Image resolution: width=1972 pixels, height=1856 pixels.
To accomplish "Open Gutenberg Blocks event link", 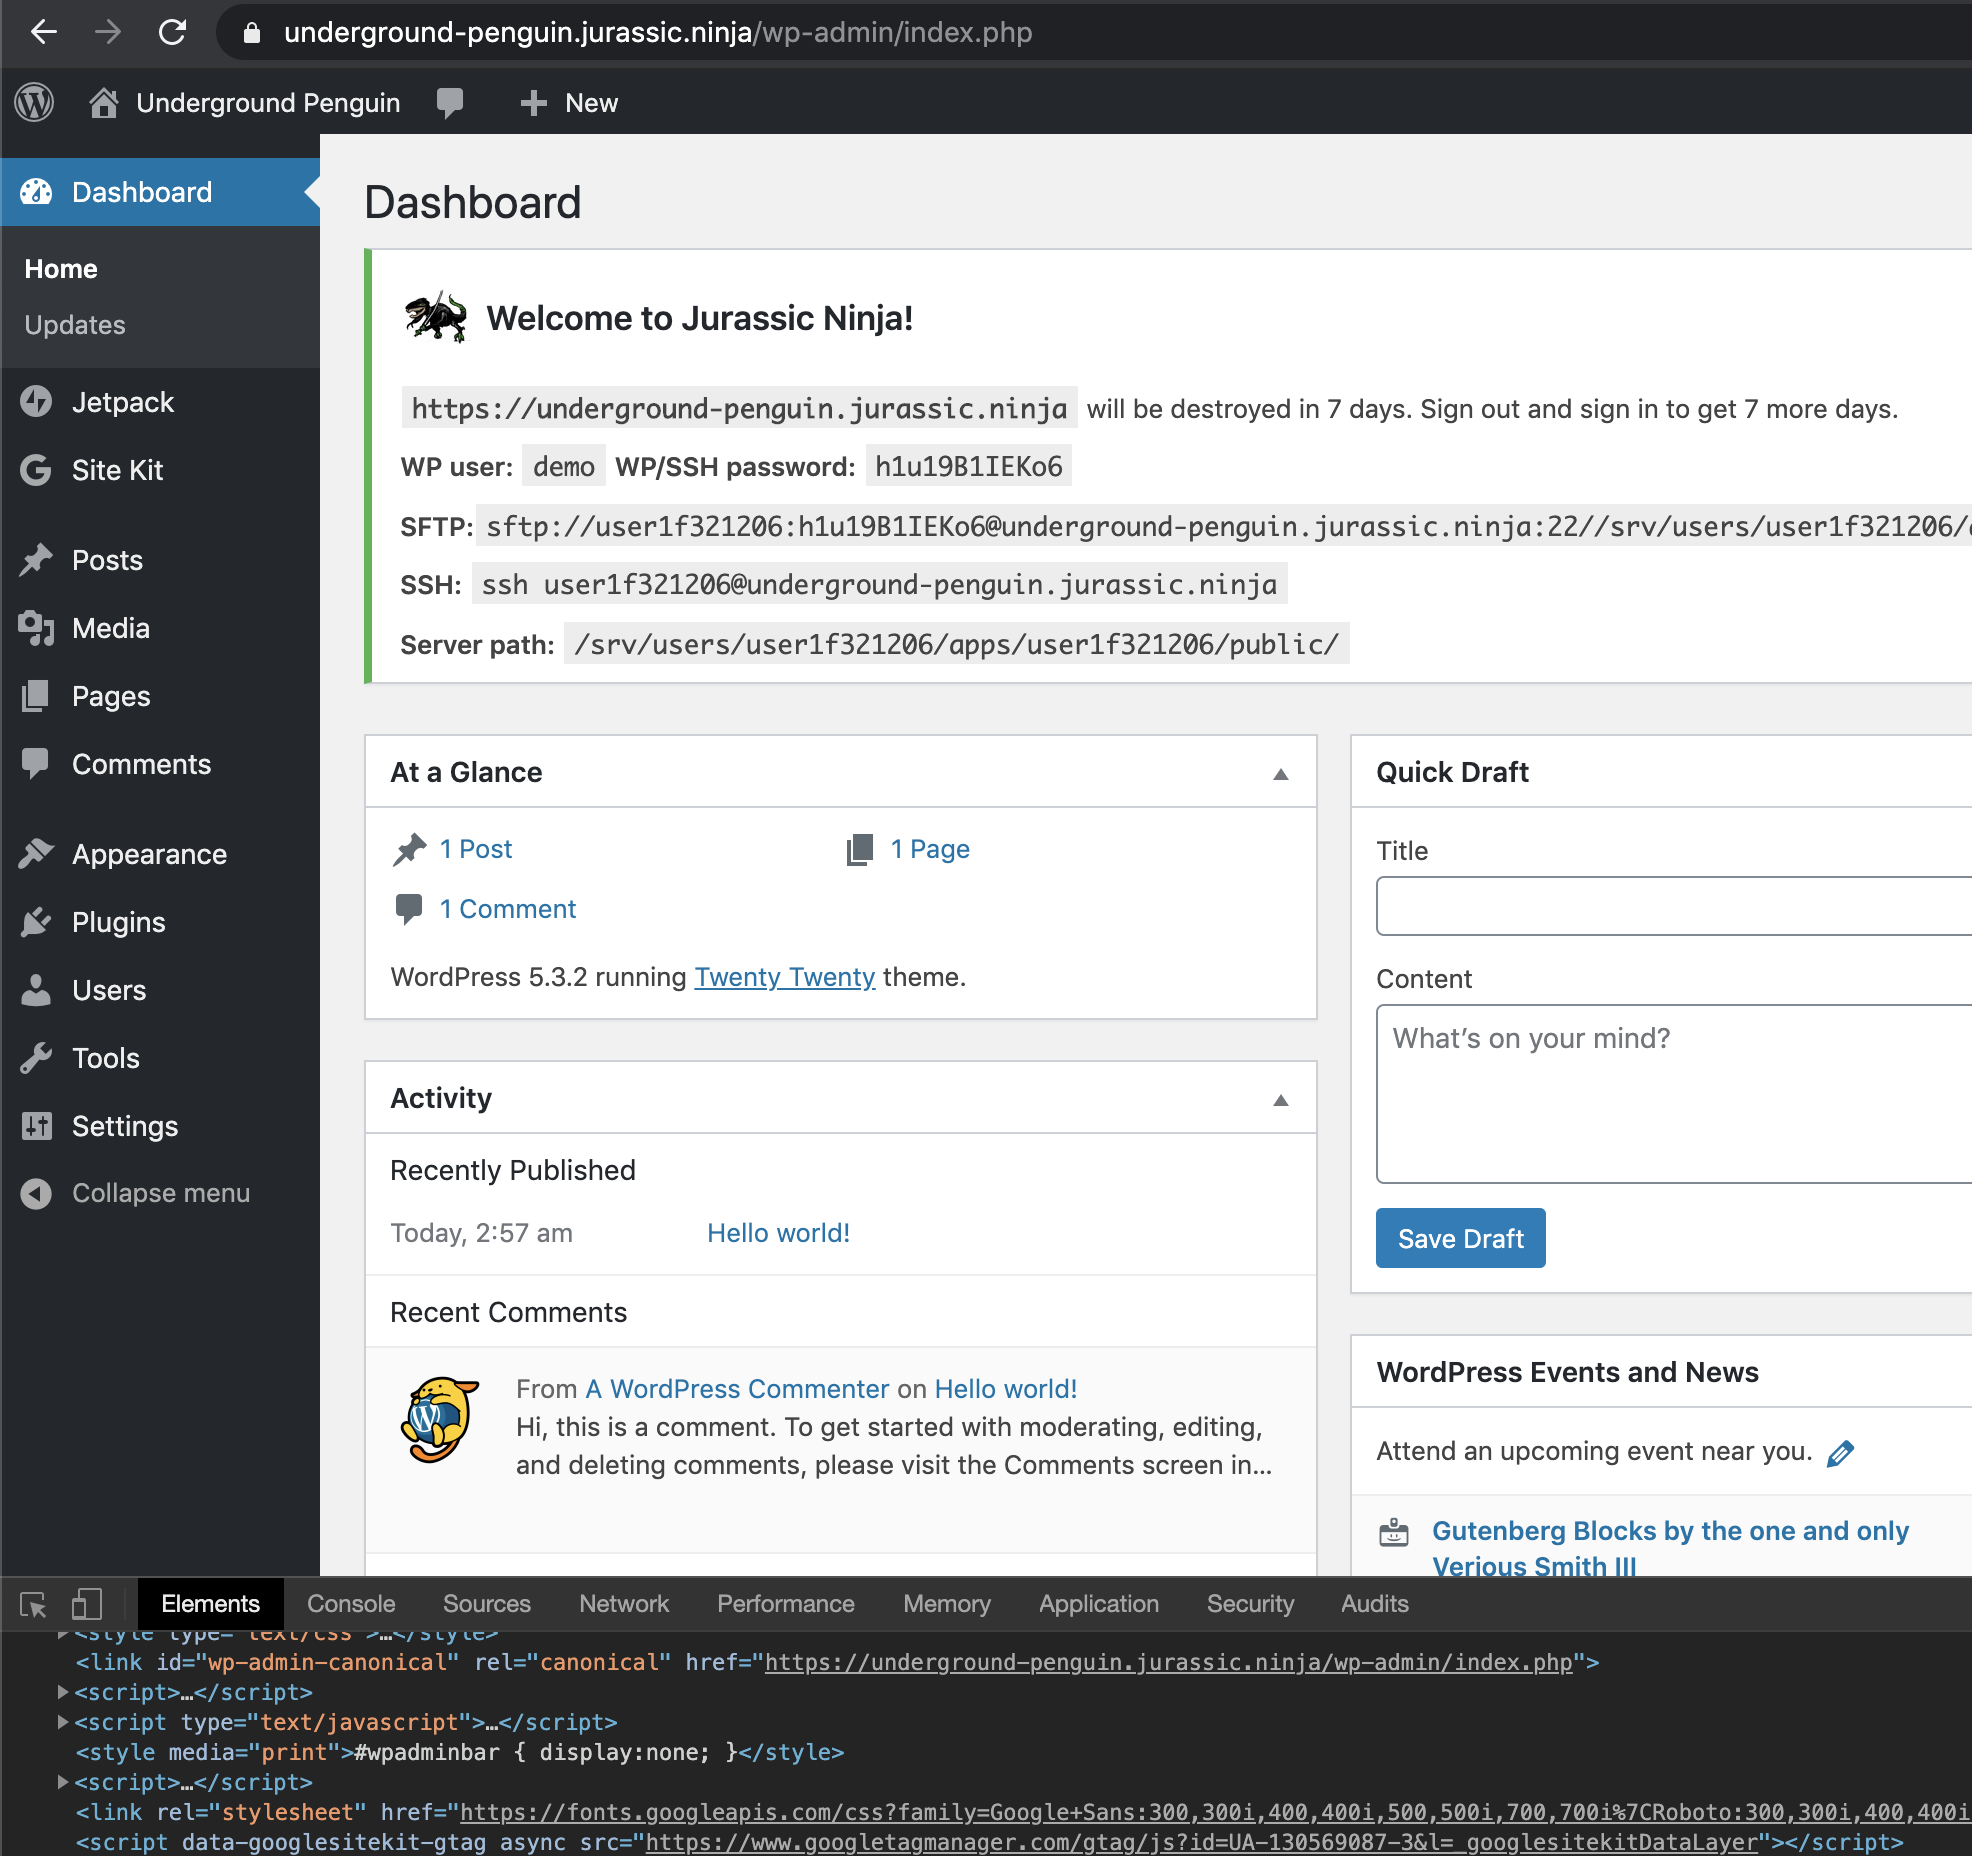I will (x=1670, y=1548).
